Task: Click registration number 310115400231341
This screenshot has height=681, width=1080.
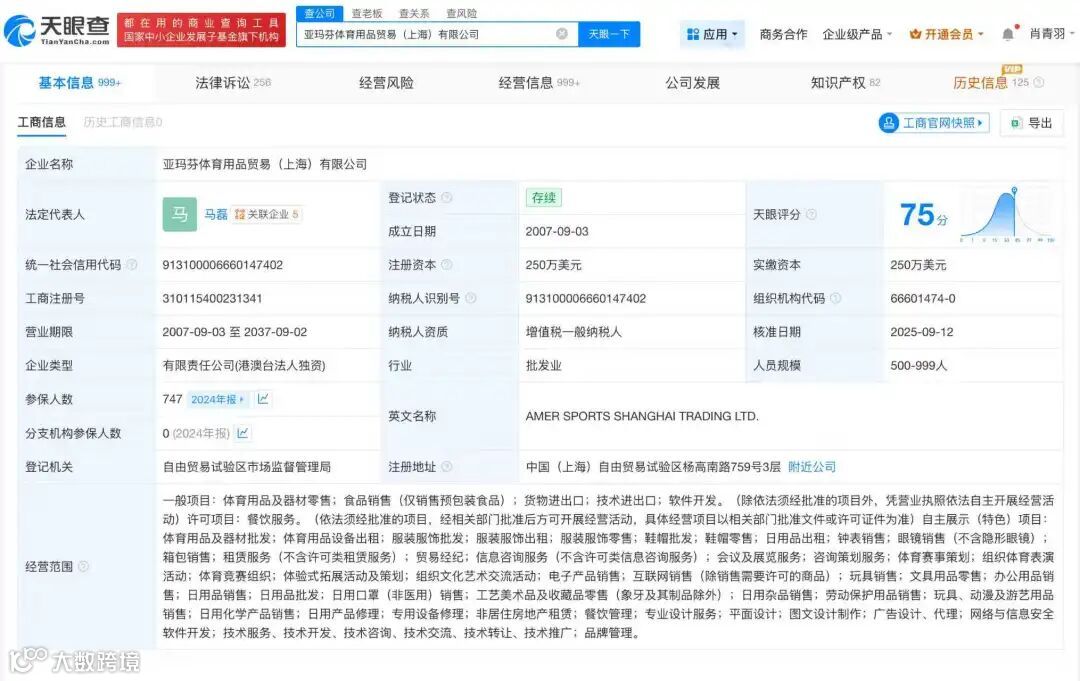Action: (x=212, y=298)
